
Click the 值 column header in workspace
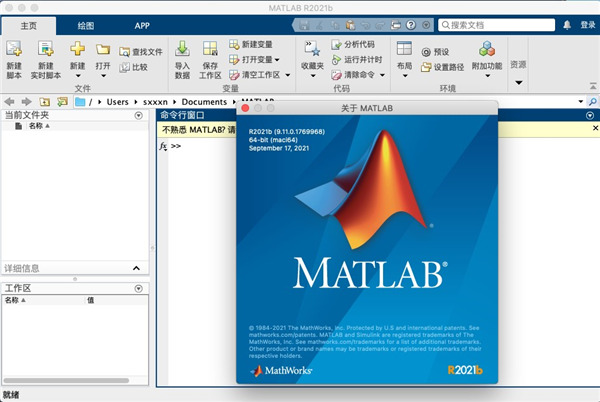point(90,300)
